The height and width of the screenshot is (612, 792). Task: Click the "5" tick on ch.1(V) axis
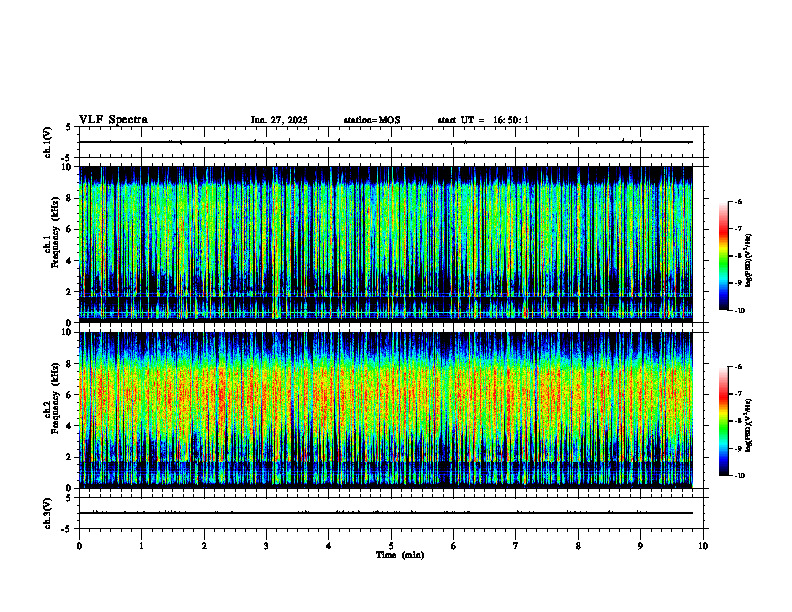click(x=68, y=127)
